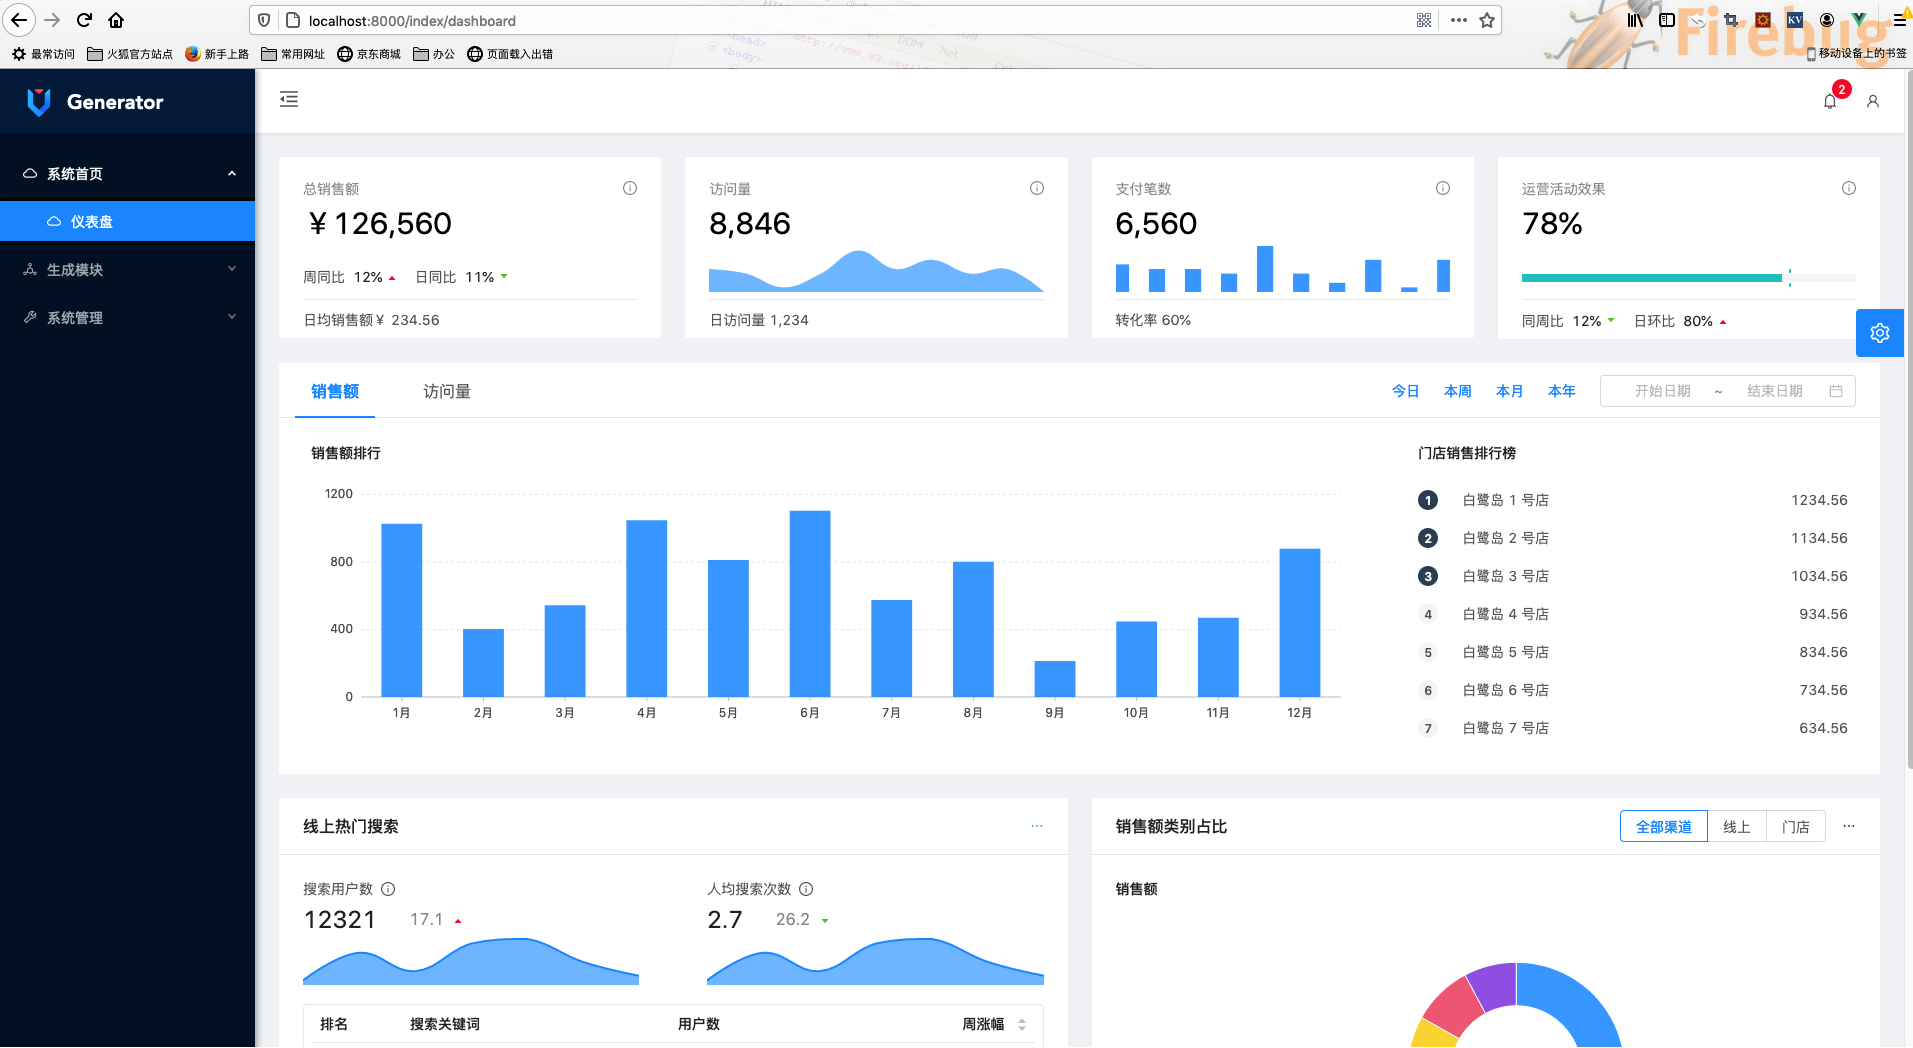Click info icon next to 人均搜索次数
The width and height of the screenshot is (1913, 1048).
pyautogui.click(x=806, y=889)
